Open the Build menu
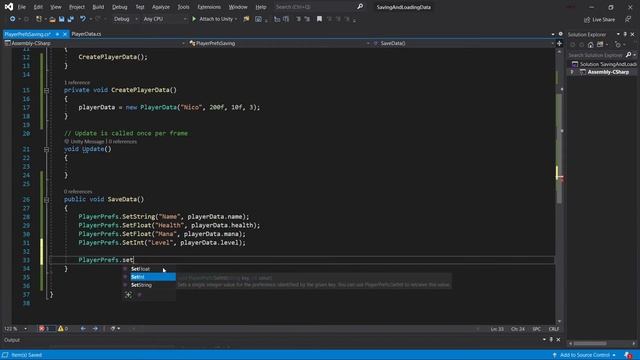 point(98,7)
